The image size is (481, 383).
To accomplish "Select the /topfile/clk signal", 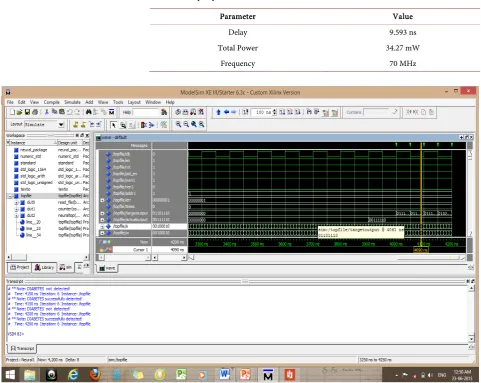I will tap(122, 154).
